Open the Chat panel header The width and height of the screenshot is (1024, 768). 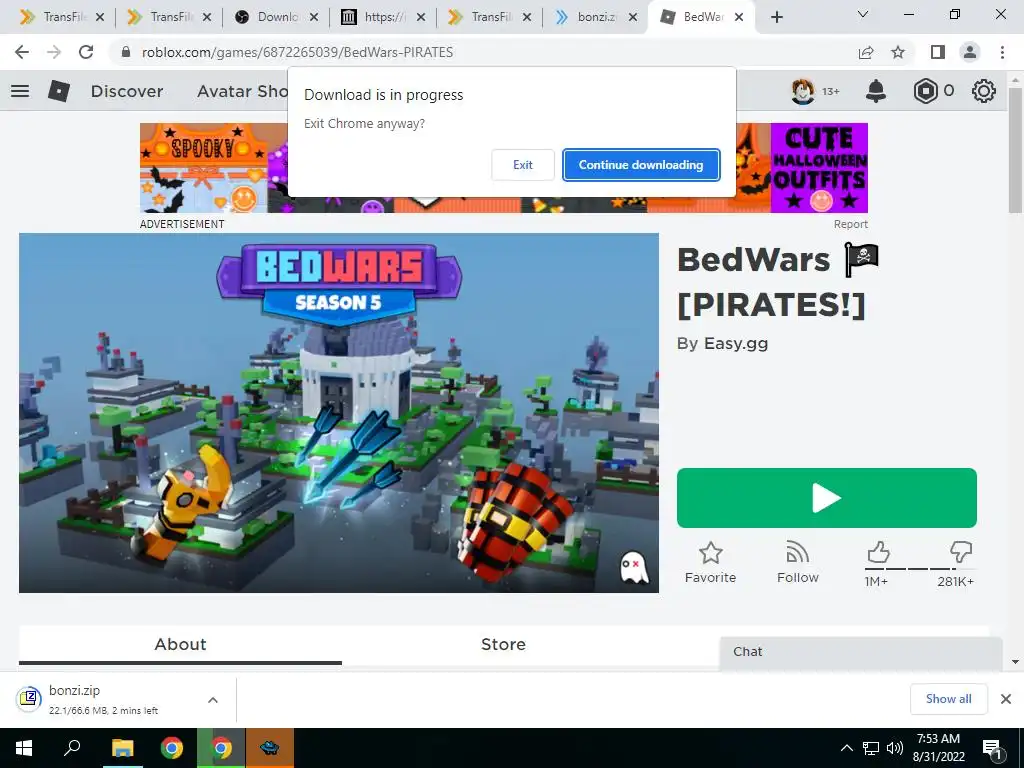coord(861,652)
